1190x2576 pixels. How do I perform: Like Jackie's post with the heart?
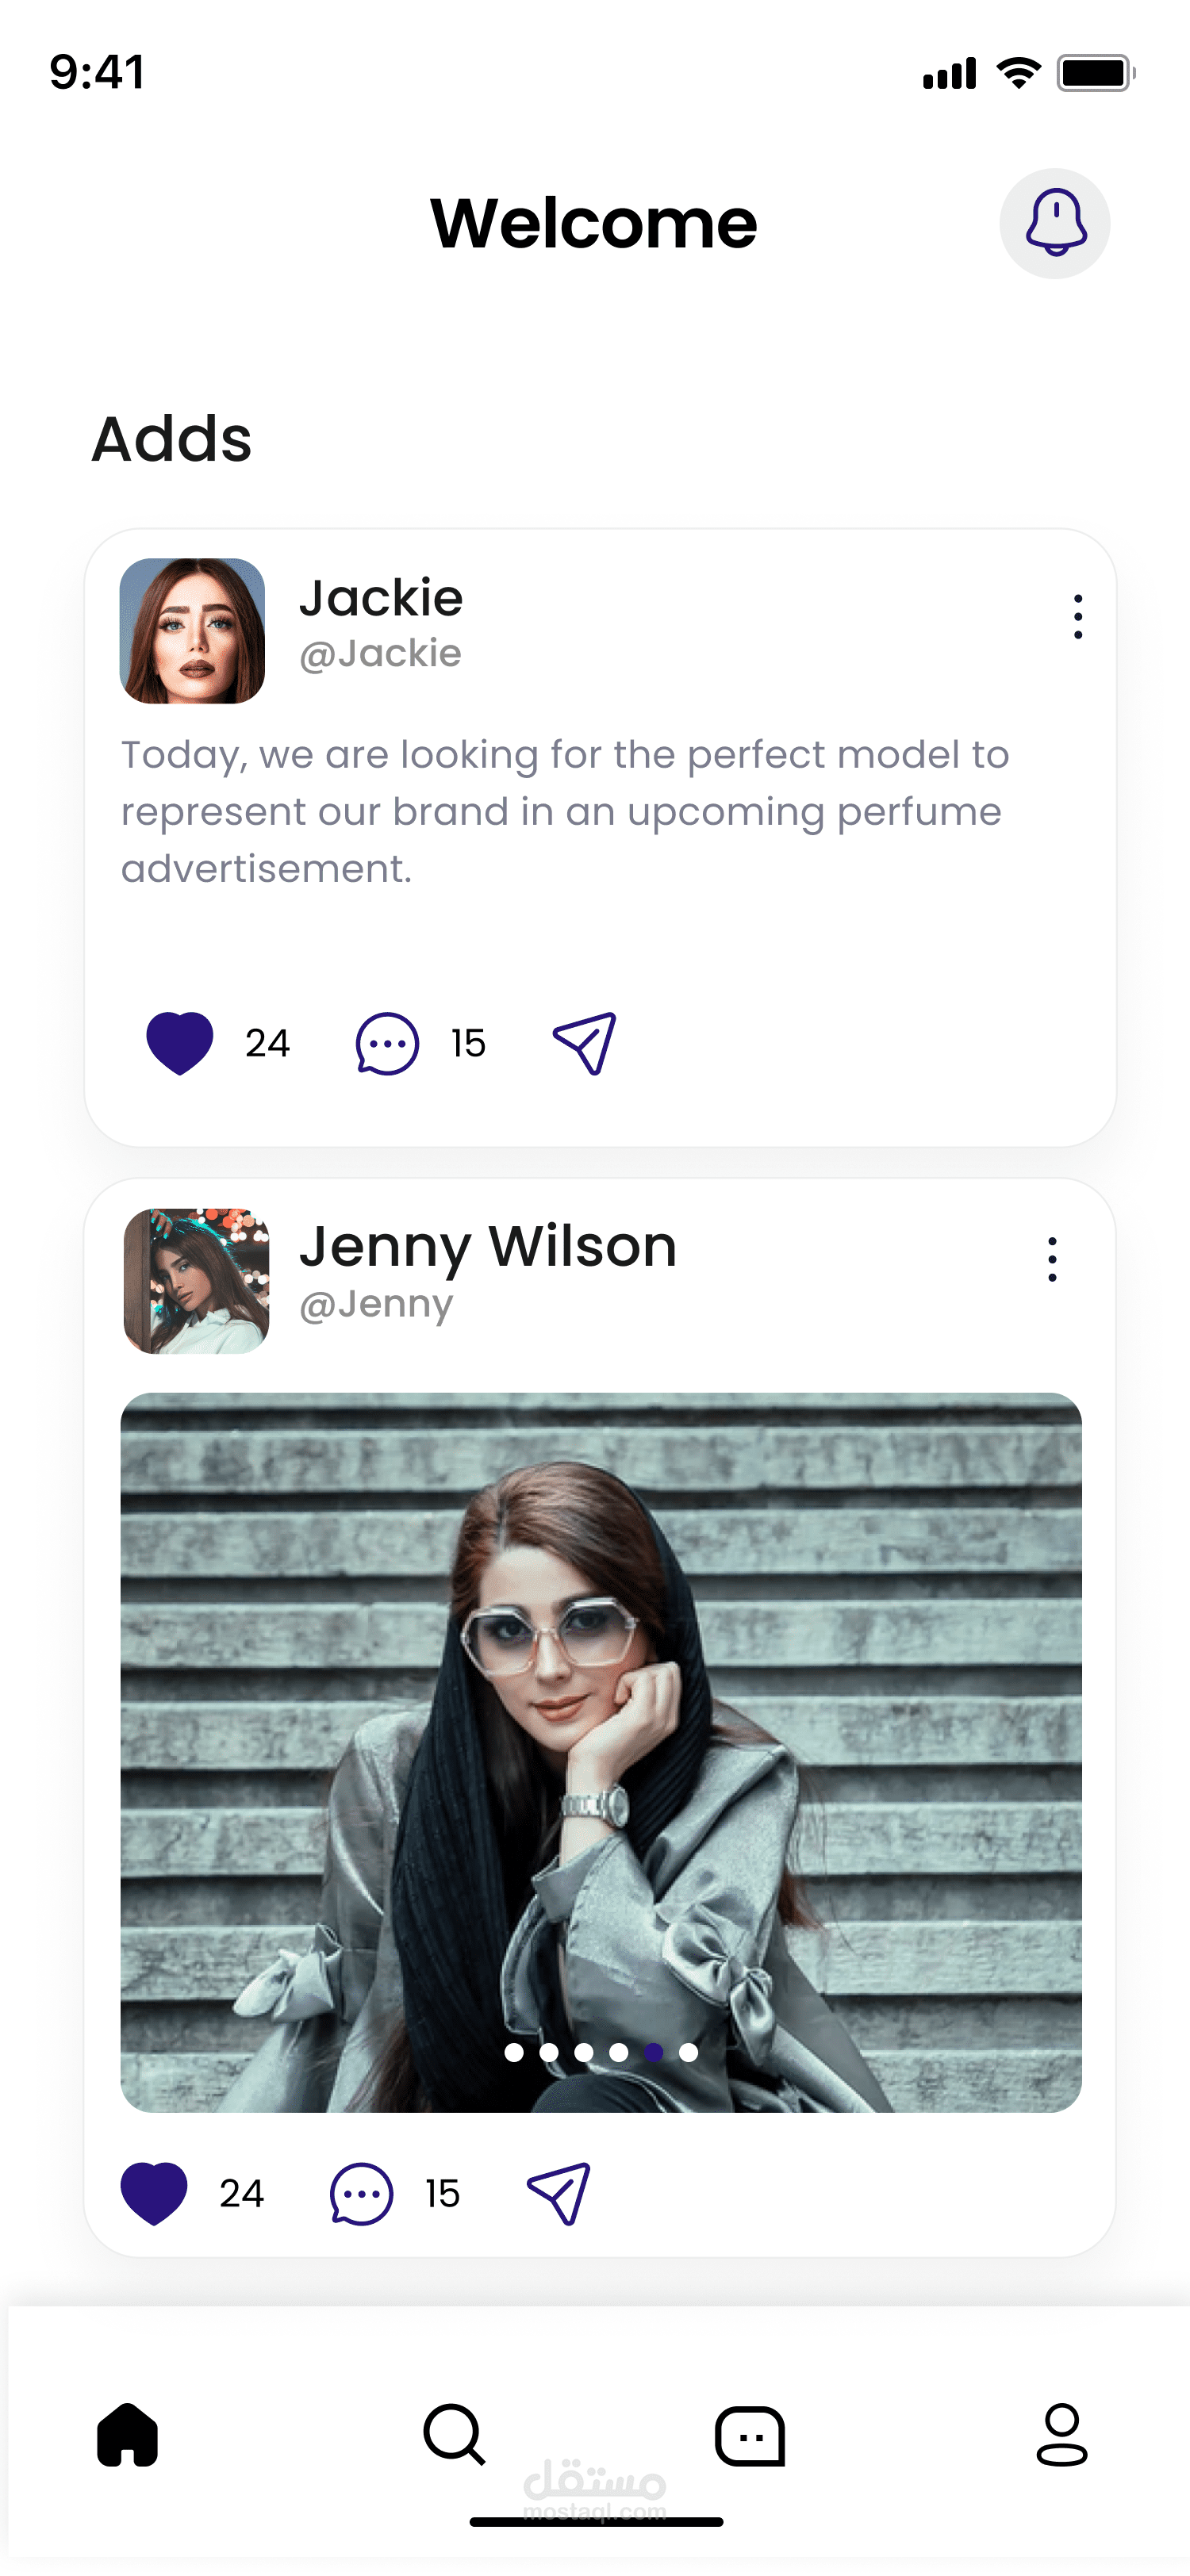coord(180,1043)
